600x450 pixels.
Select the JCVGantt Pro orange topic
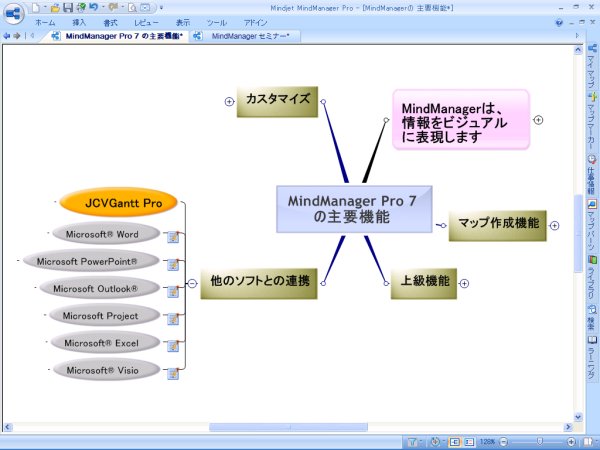tap(119, 202)
